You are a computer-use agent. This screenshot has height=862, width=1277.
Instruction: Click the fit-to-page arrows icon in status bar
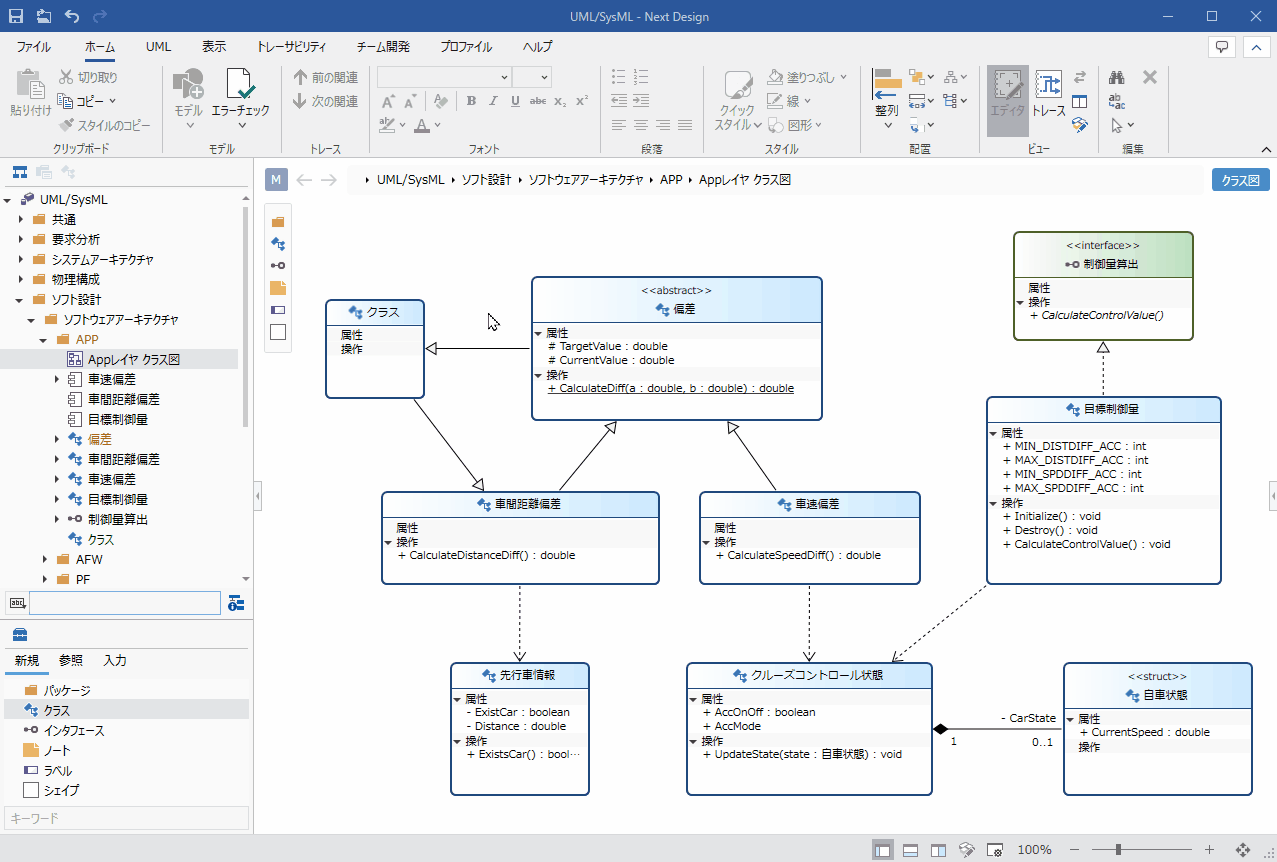click(x=1243, y=849)
